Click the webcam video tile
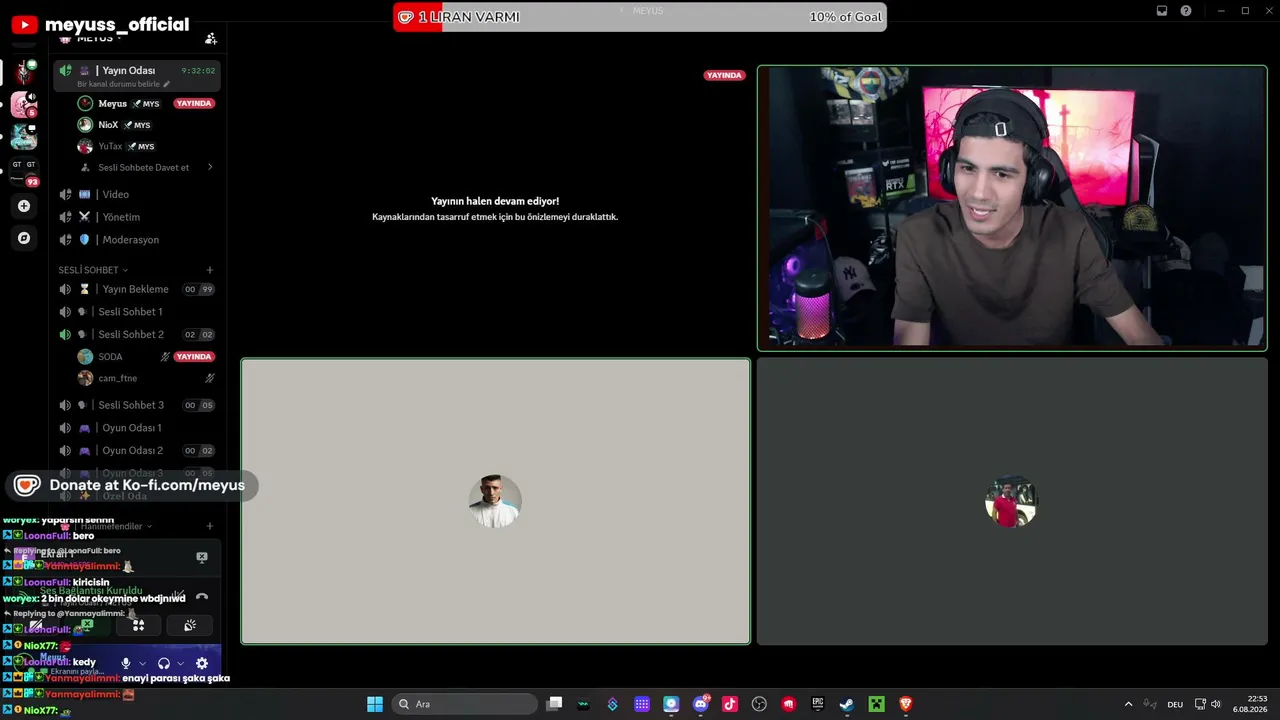1280x720 pixels. tap(1012, 208)
